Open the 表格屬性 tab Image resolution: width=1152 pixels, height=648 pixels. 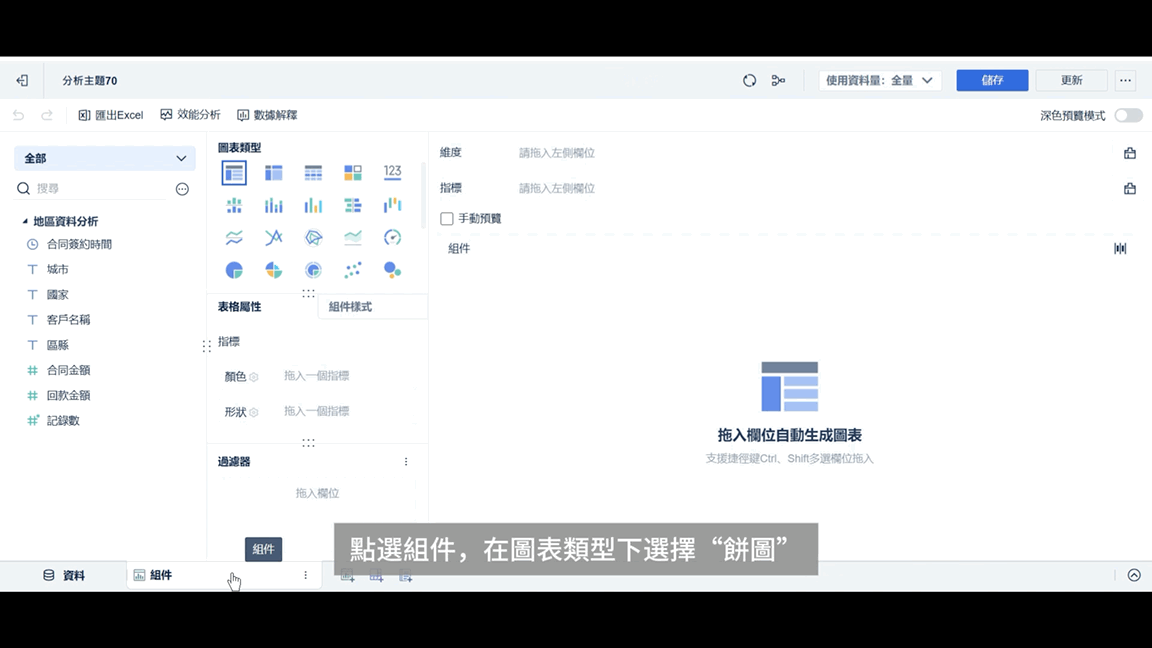[240, 307]
